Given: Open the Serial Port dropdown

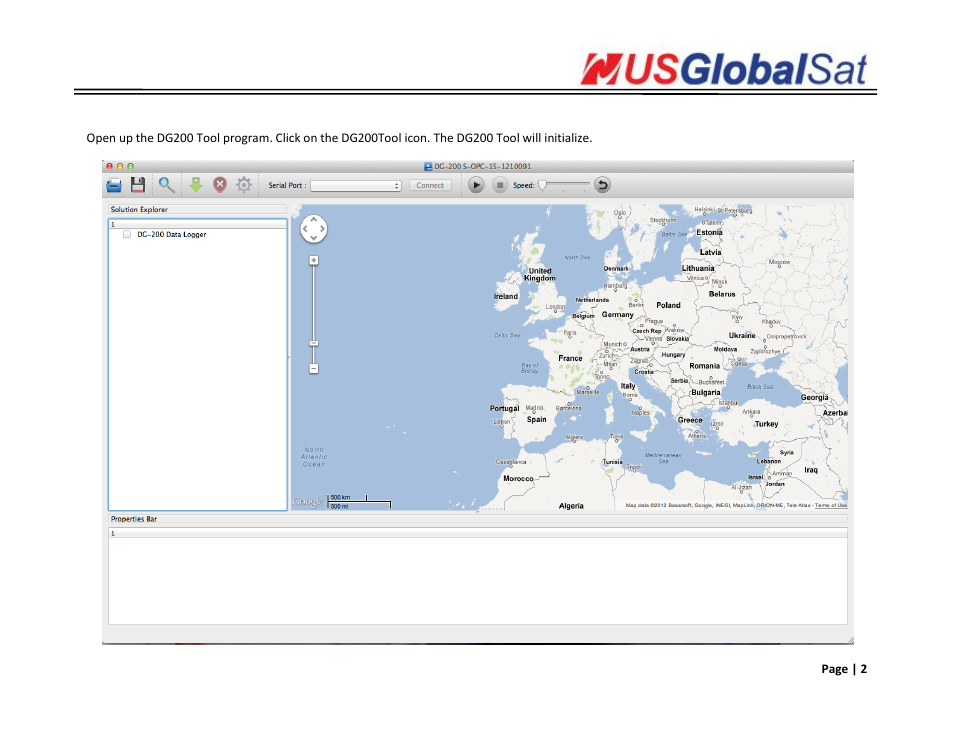Looking at the screenshot, I should click(356, 186).
